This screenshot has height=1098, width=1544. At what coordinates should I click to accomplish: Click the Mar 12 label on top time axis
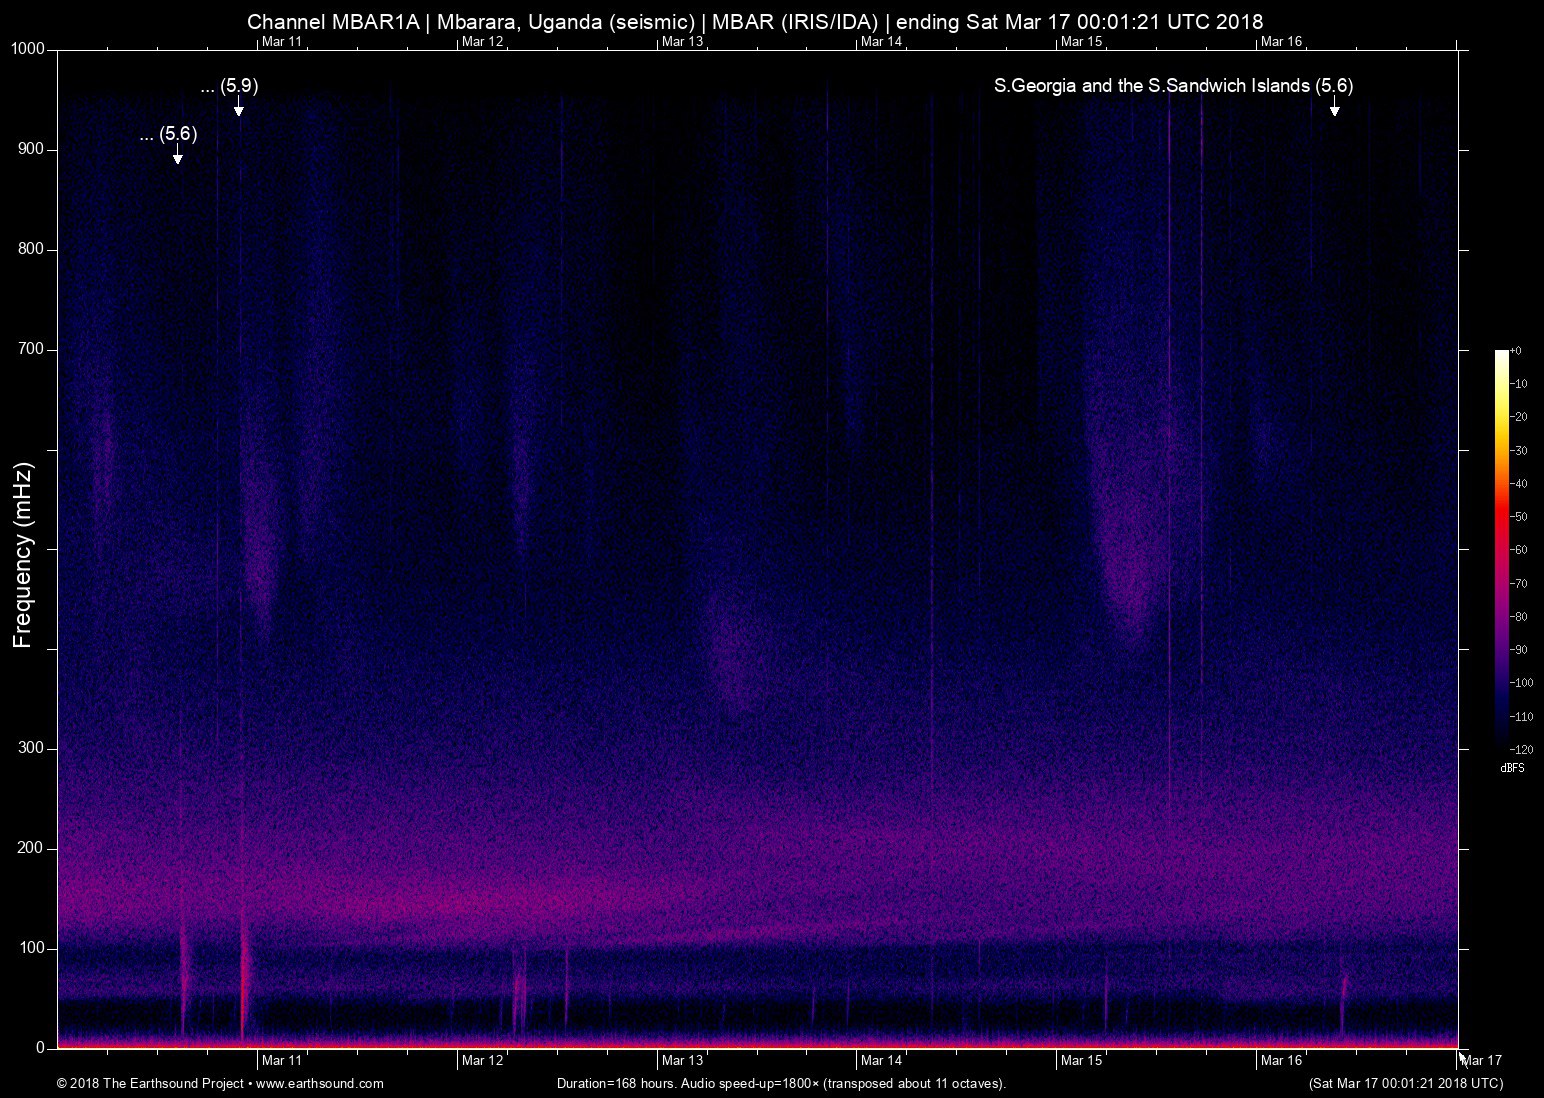(x=482, y=41)
